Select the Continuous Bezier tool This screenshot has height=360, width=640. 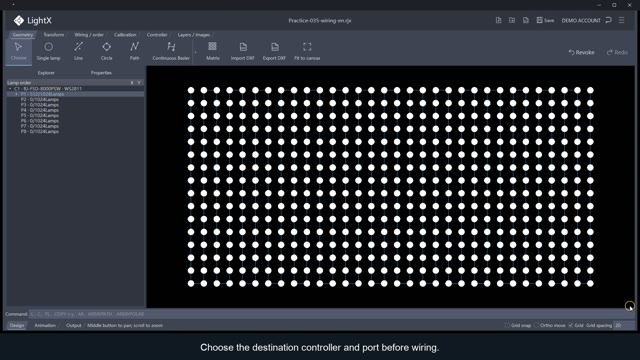[171, 51]
